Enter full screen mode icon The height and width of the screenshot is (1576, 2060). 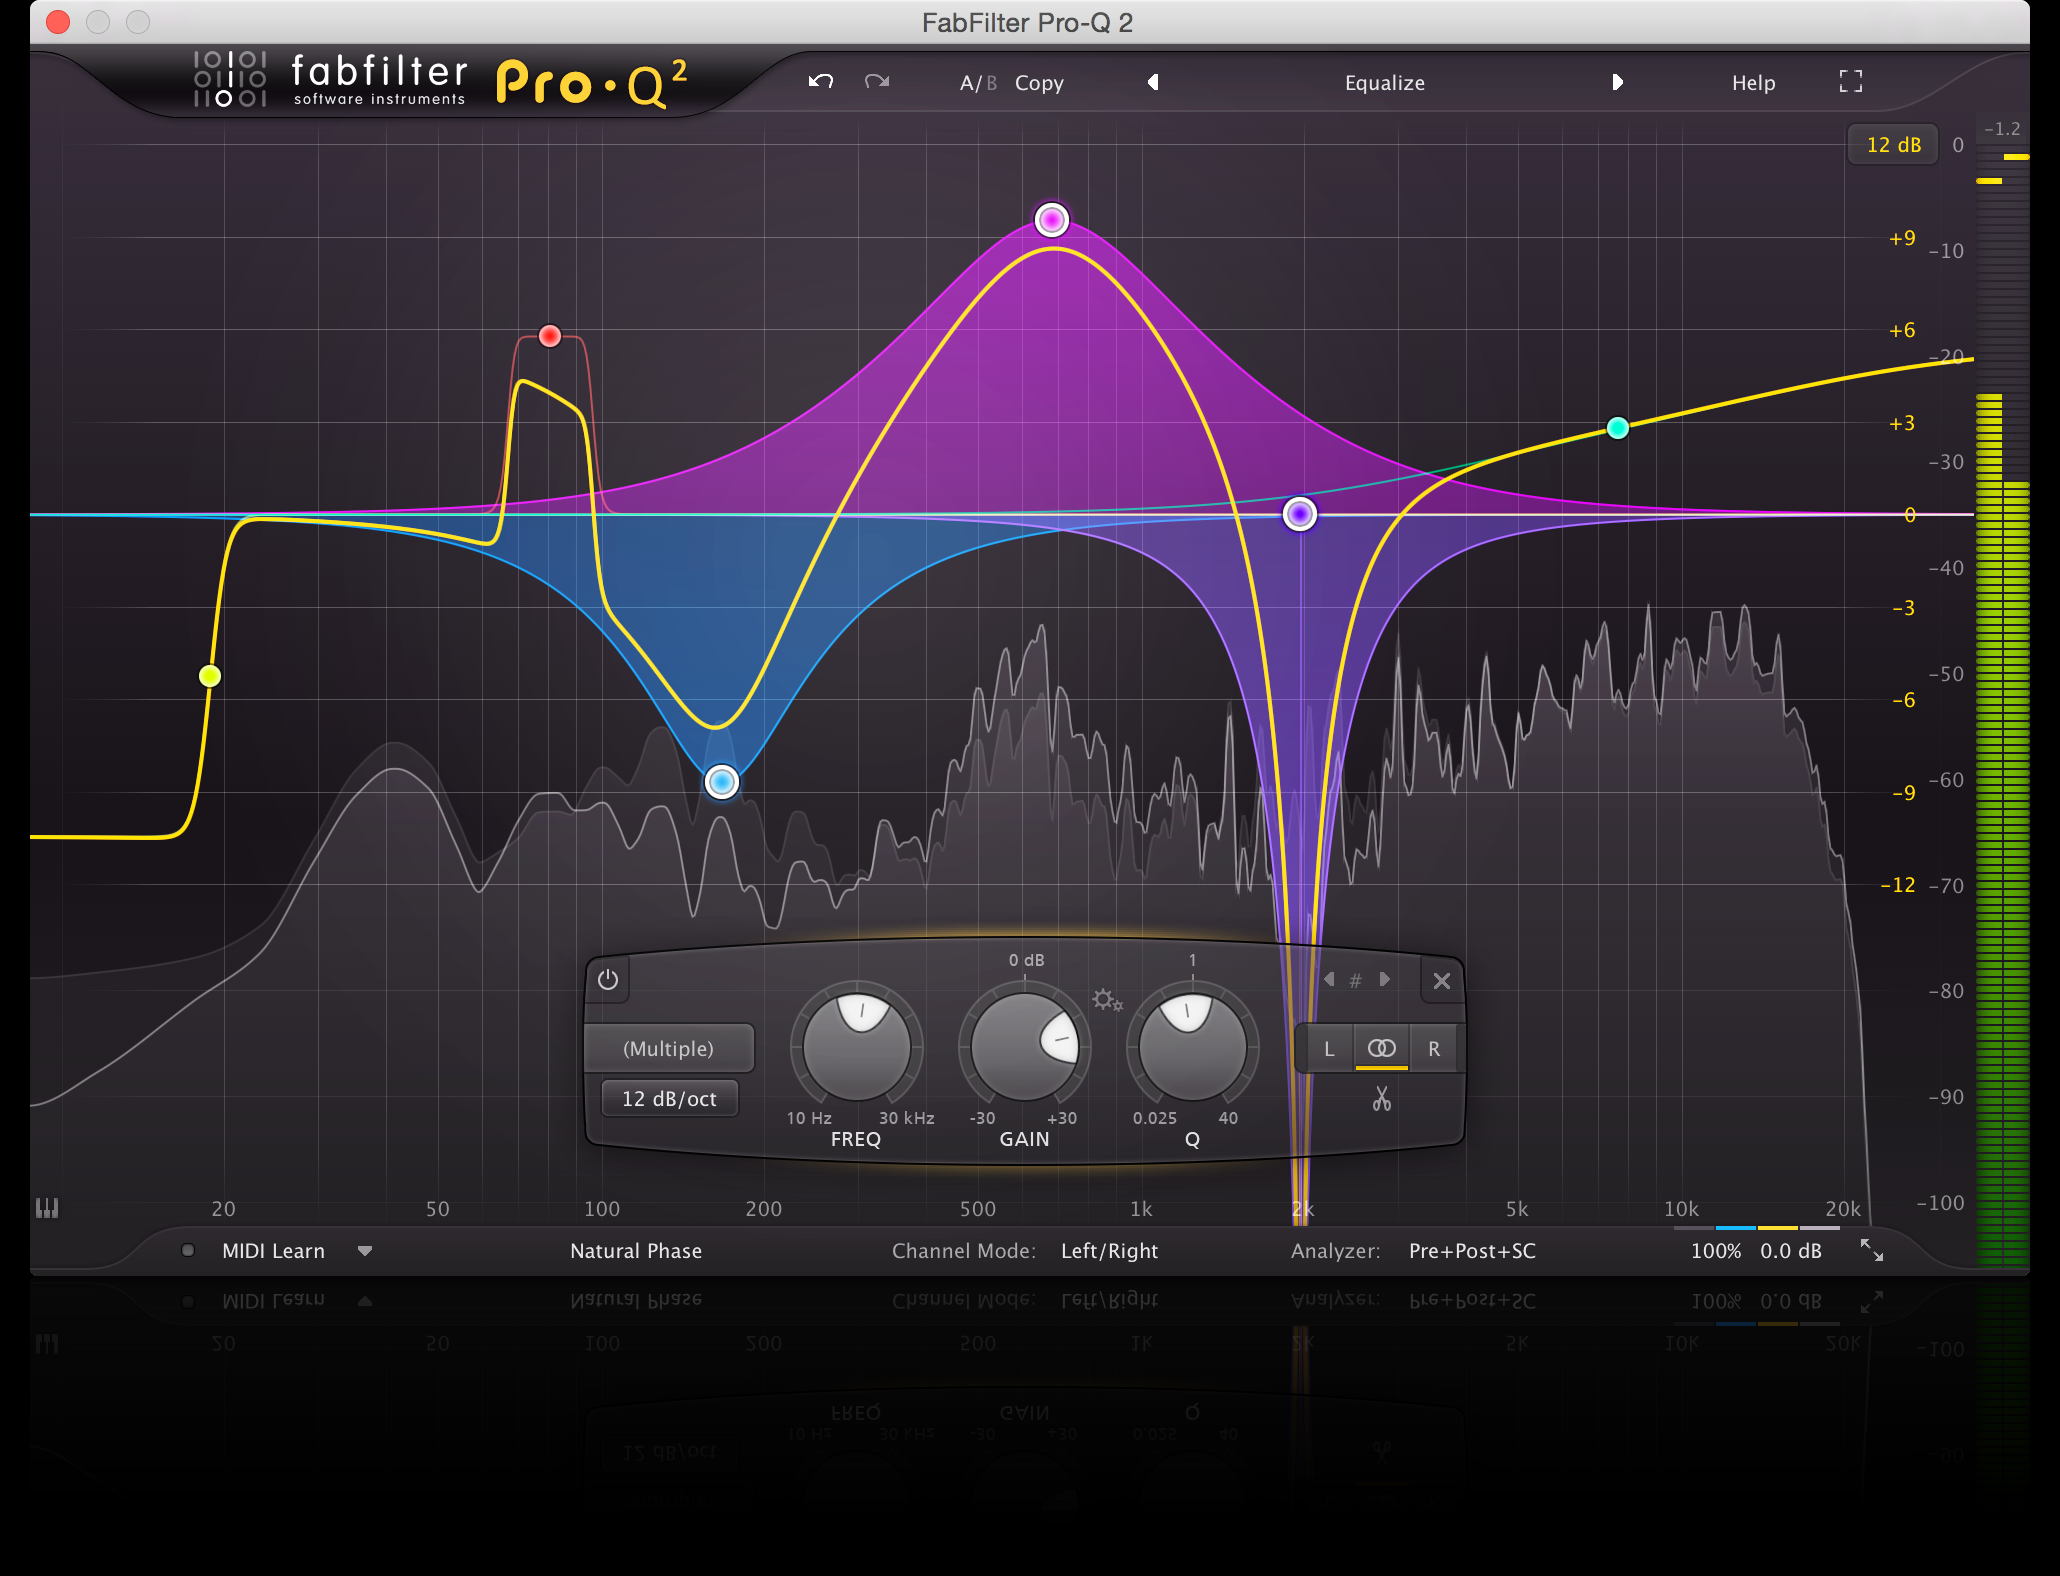[x=1851, y=82]
